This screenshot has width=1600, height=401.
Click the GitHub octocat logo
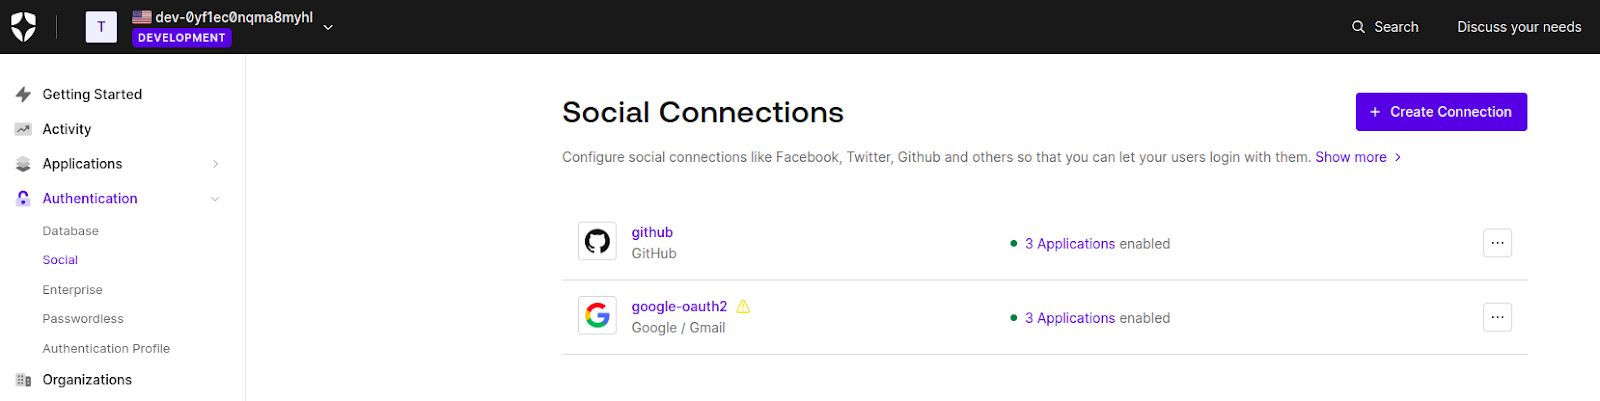click(597, 241)
